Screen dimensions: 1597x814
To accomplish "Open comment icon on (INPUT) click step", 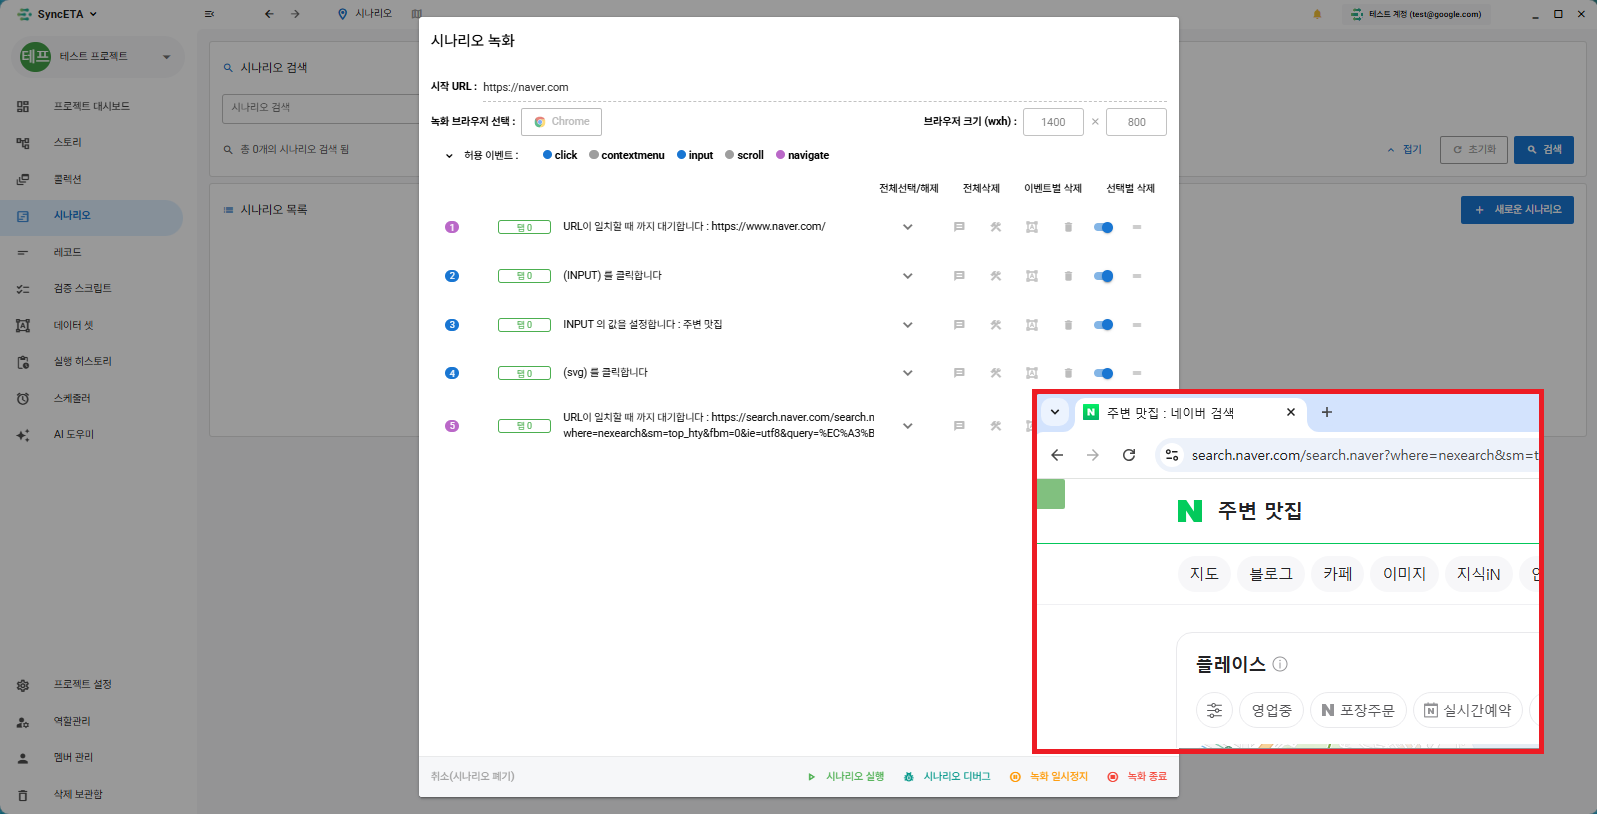I will 959,276.
